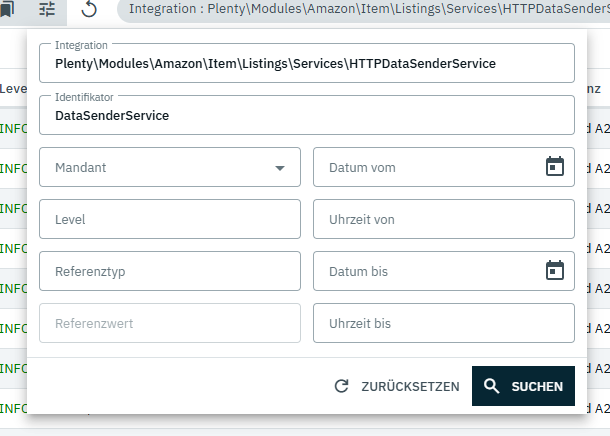Screen dimensions: 610x436
Task: Open calendar picker for Datum vom
Action: [x=555, y=167]
